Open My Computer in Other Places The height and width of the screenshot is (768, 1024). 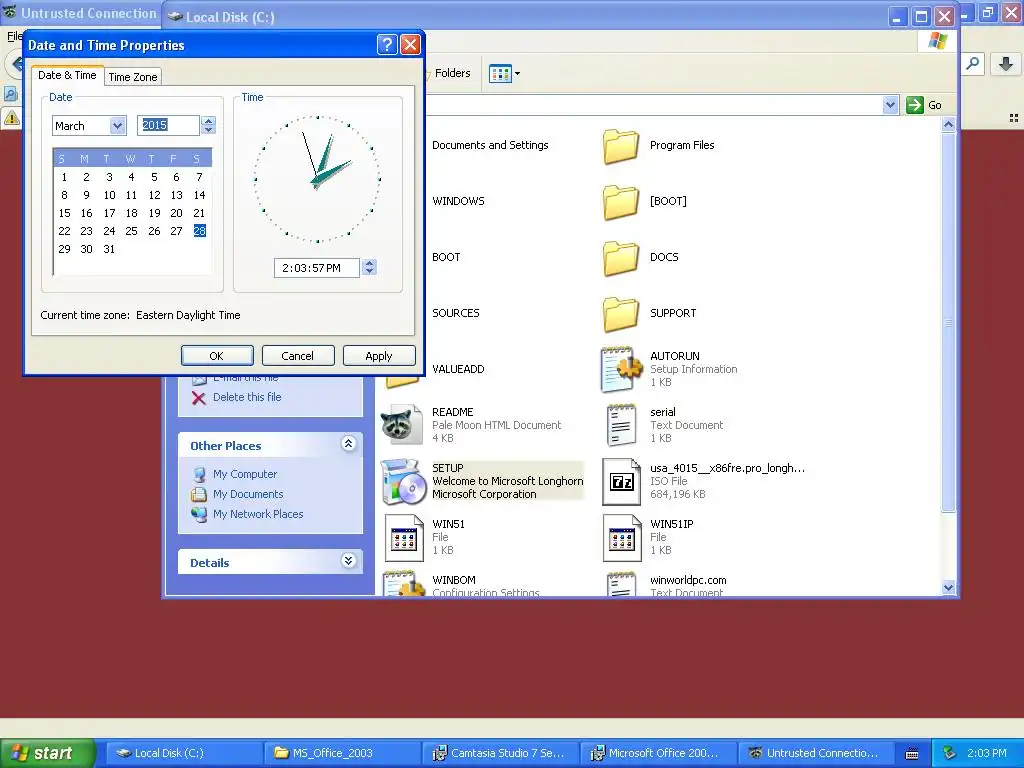(245, 474)
